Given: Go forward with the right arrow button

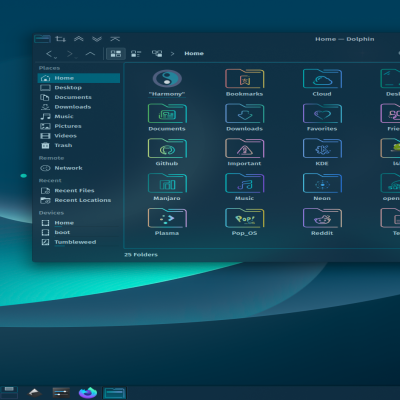Looking at the screenshot, I should (71, 54).
